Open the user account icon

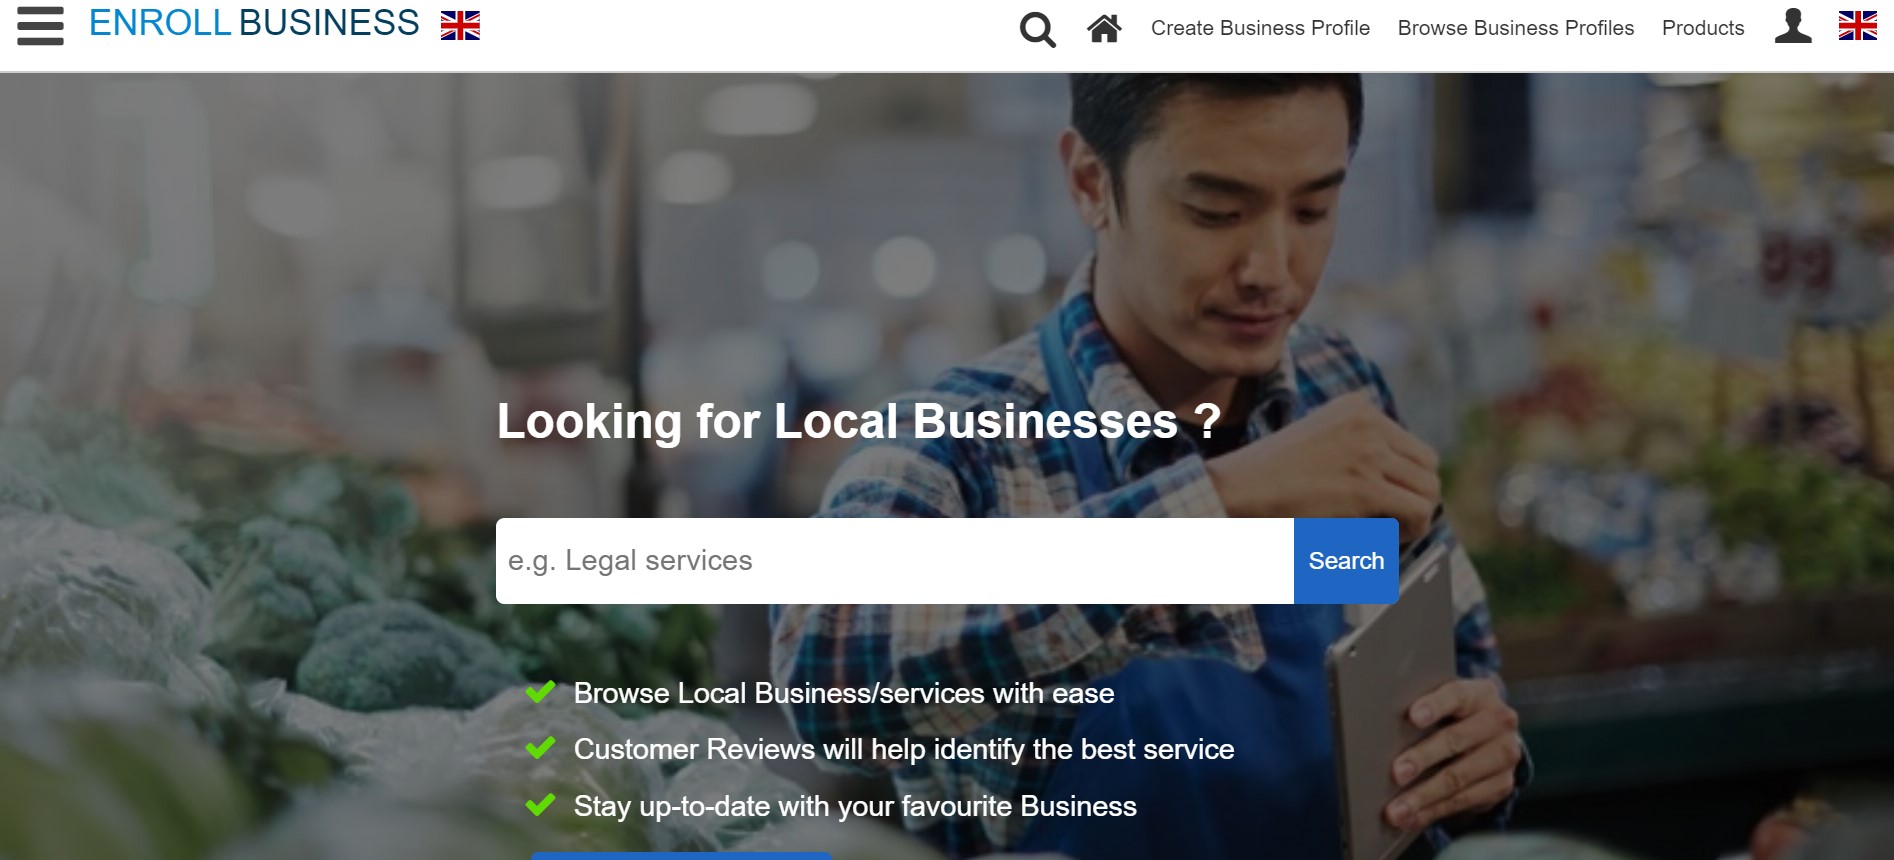(1793, 26)
